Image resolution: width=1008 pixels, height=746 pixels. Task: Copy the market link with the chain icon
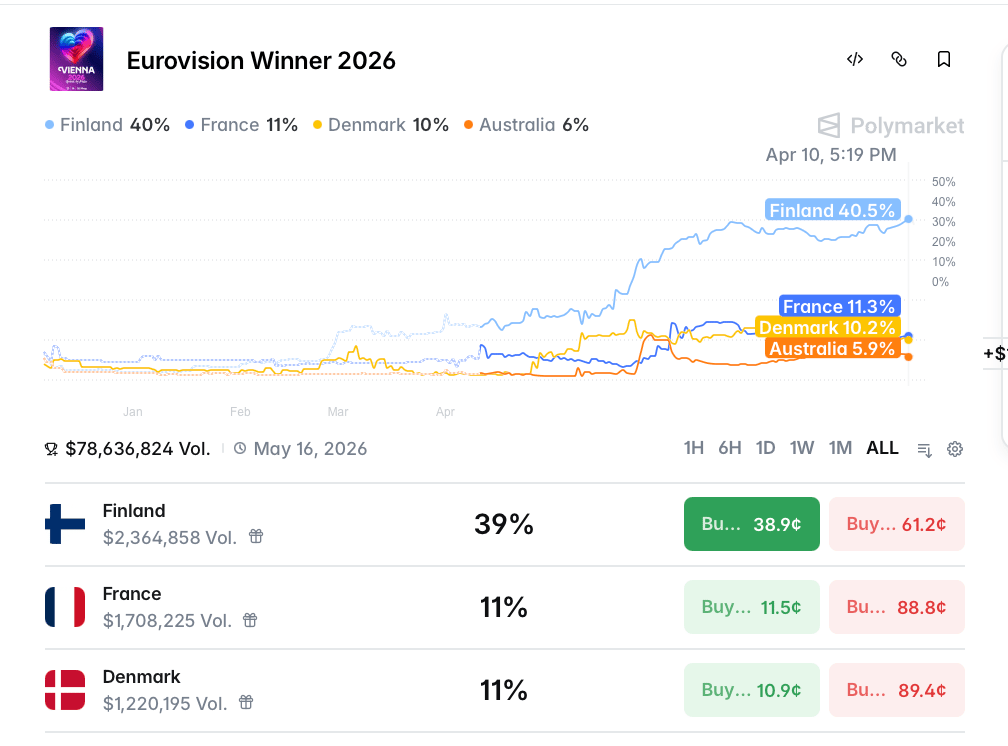tap(899, 60)
